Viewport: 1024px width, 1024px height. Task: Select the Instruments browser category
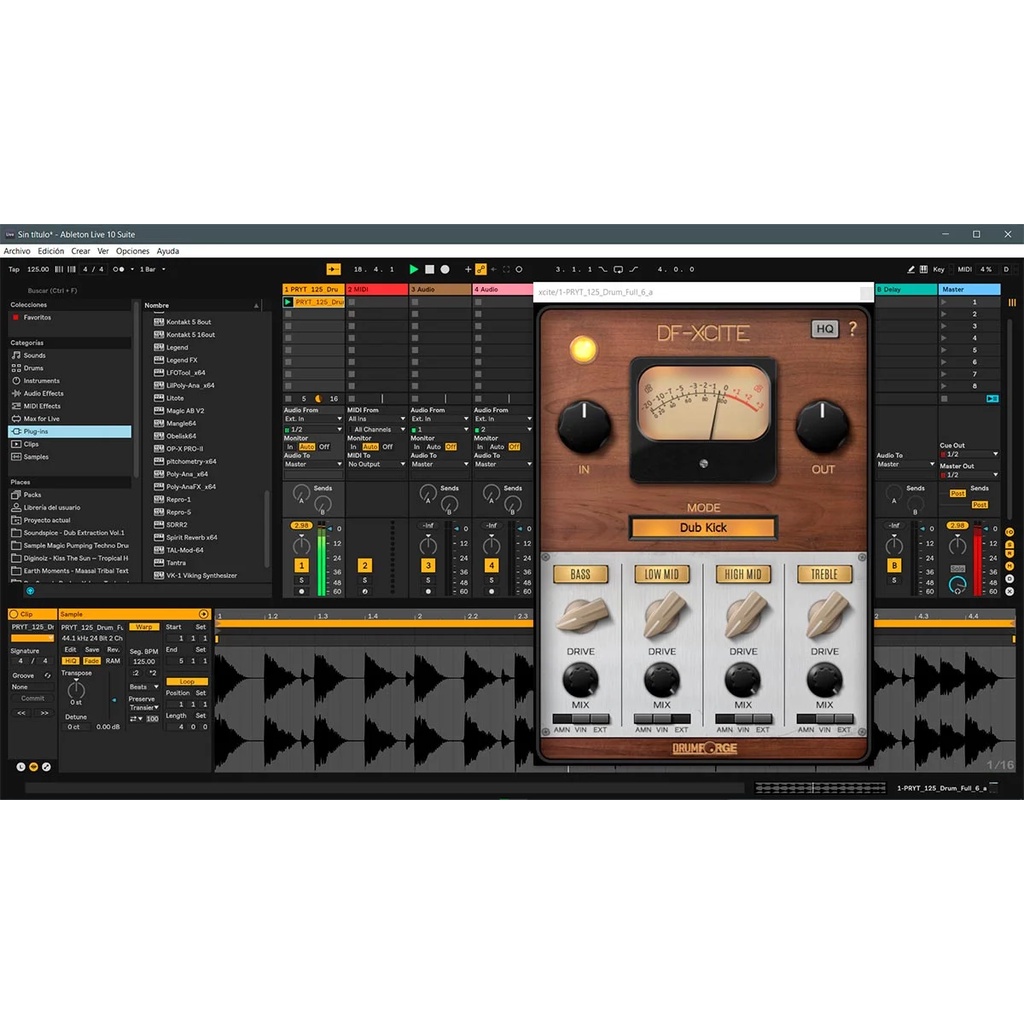(x=41, y=381)
